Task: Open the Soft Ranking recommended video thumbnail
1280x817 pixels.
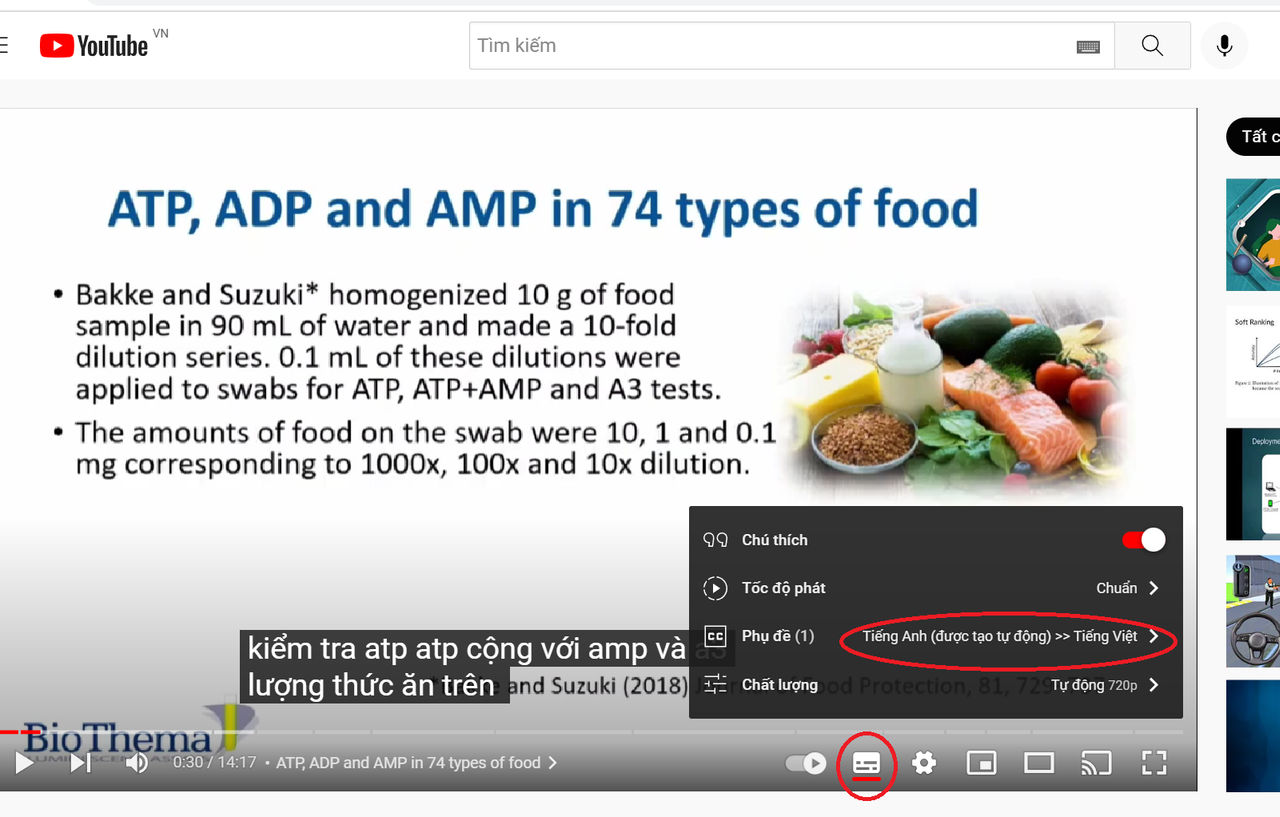Action: (1253, 361)
